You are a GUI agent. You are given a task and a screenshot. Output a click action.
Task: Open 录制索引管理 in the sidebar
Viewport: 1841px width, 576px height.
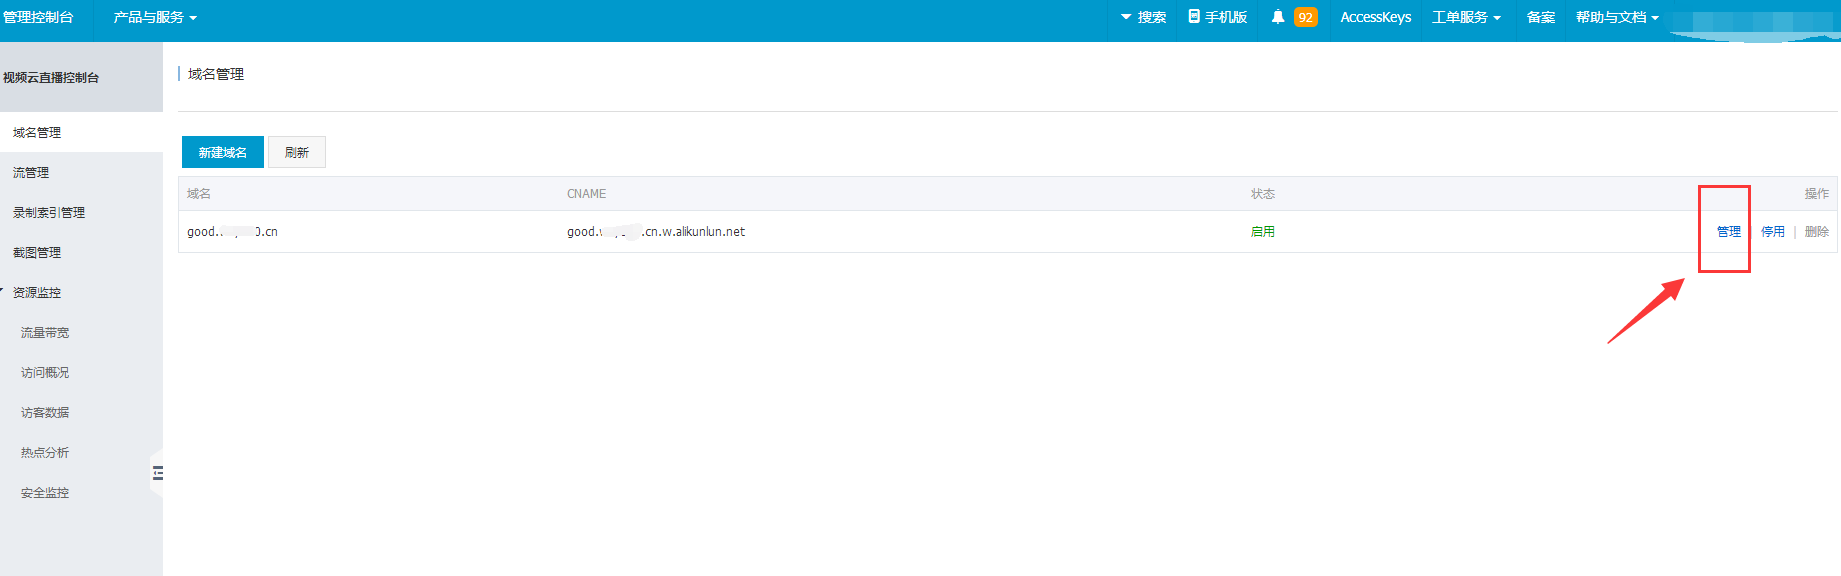[x=49, y=212]
